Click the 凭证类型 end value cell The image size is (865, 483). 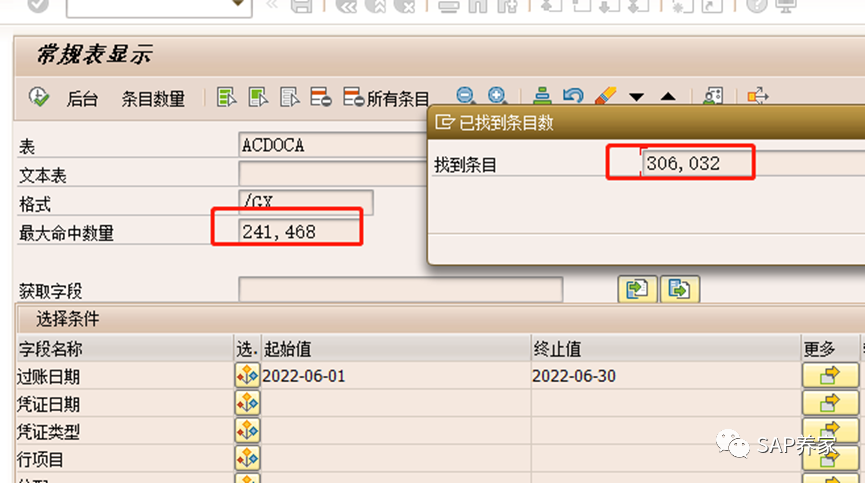click(x=666, y=431)
